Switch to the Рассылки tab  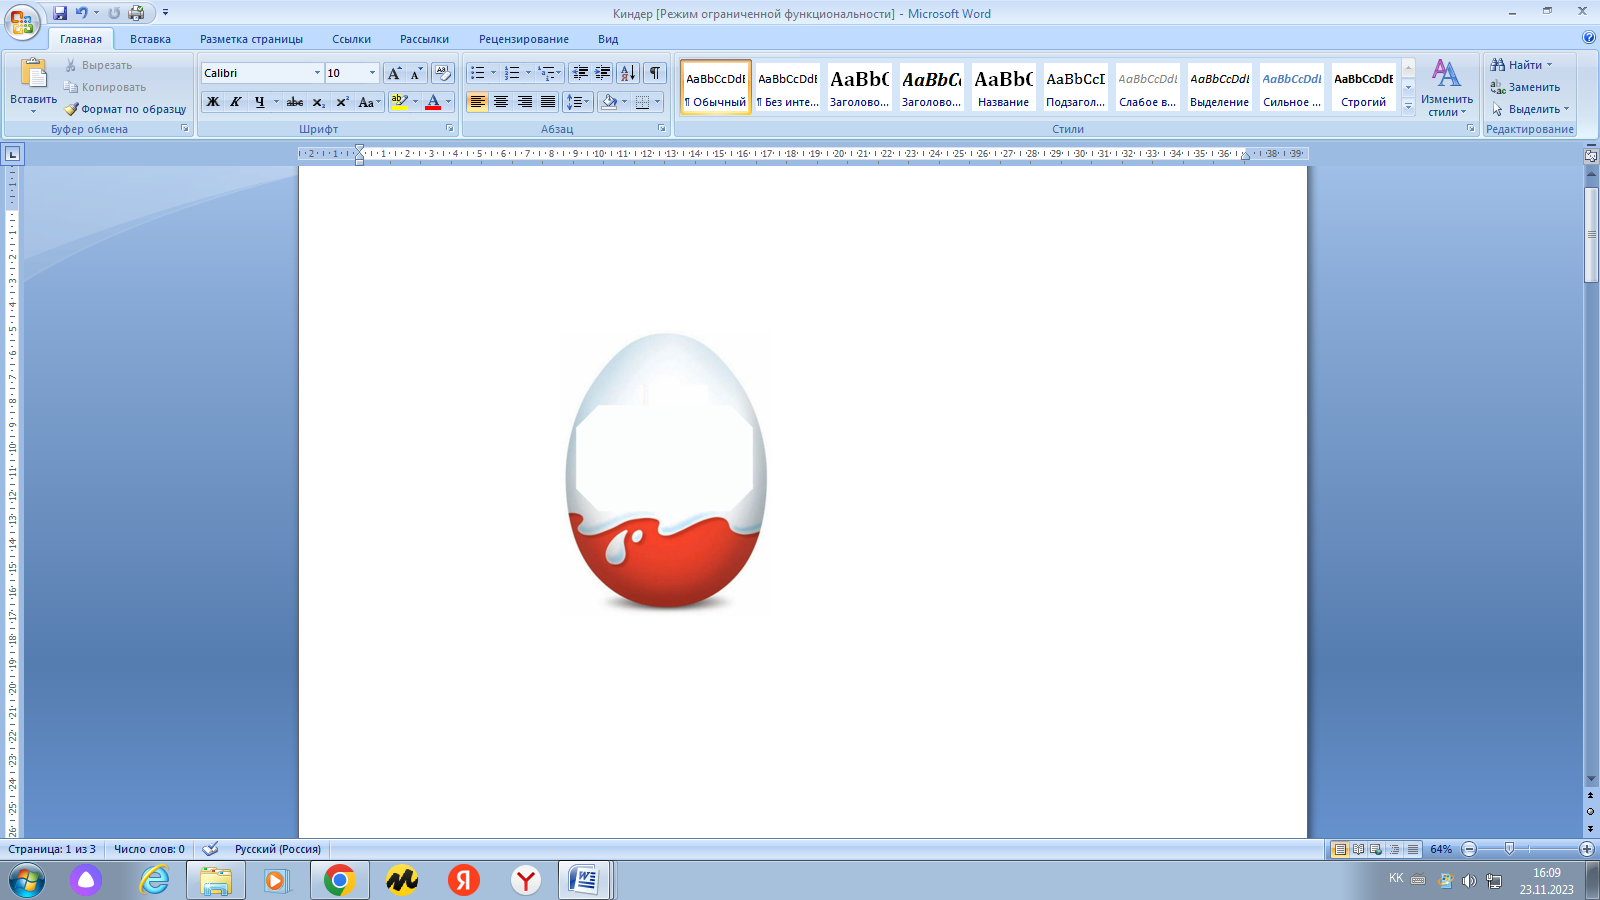tap(424, 39)
